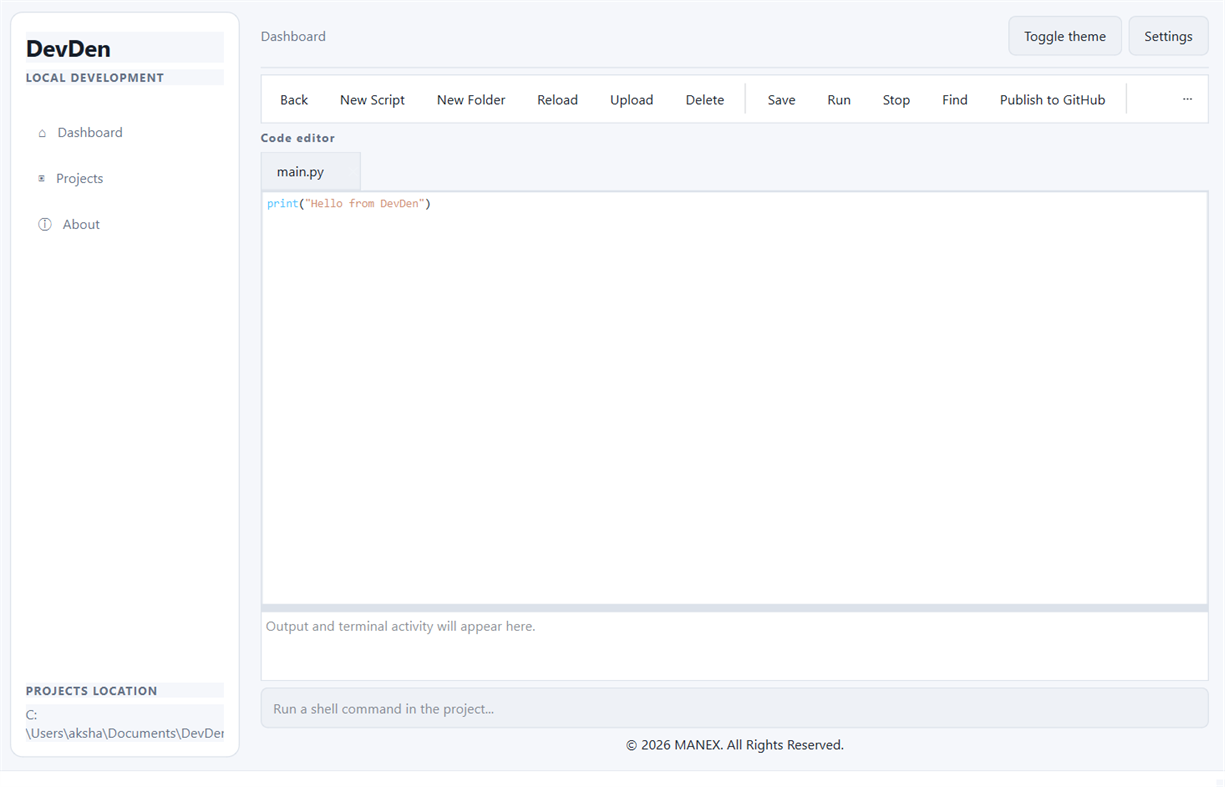Viewport: 1225px width, 787px height.
Task: Click Publish to GitHub
Action: click(1053, 100)
